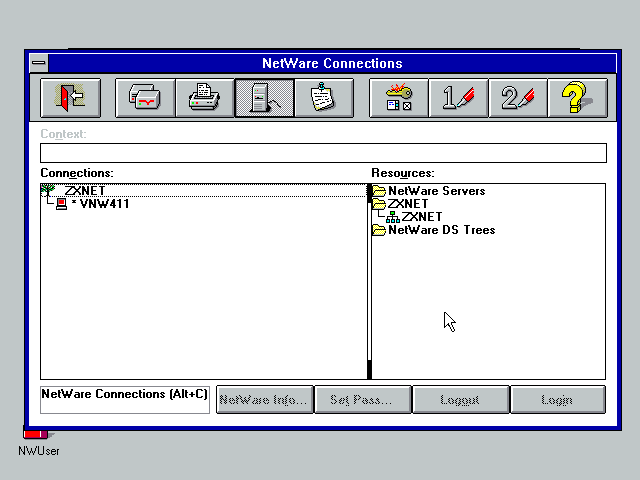
Task: Open the window control menu box
Action: coord(39,63)
